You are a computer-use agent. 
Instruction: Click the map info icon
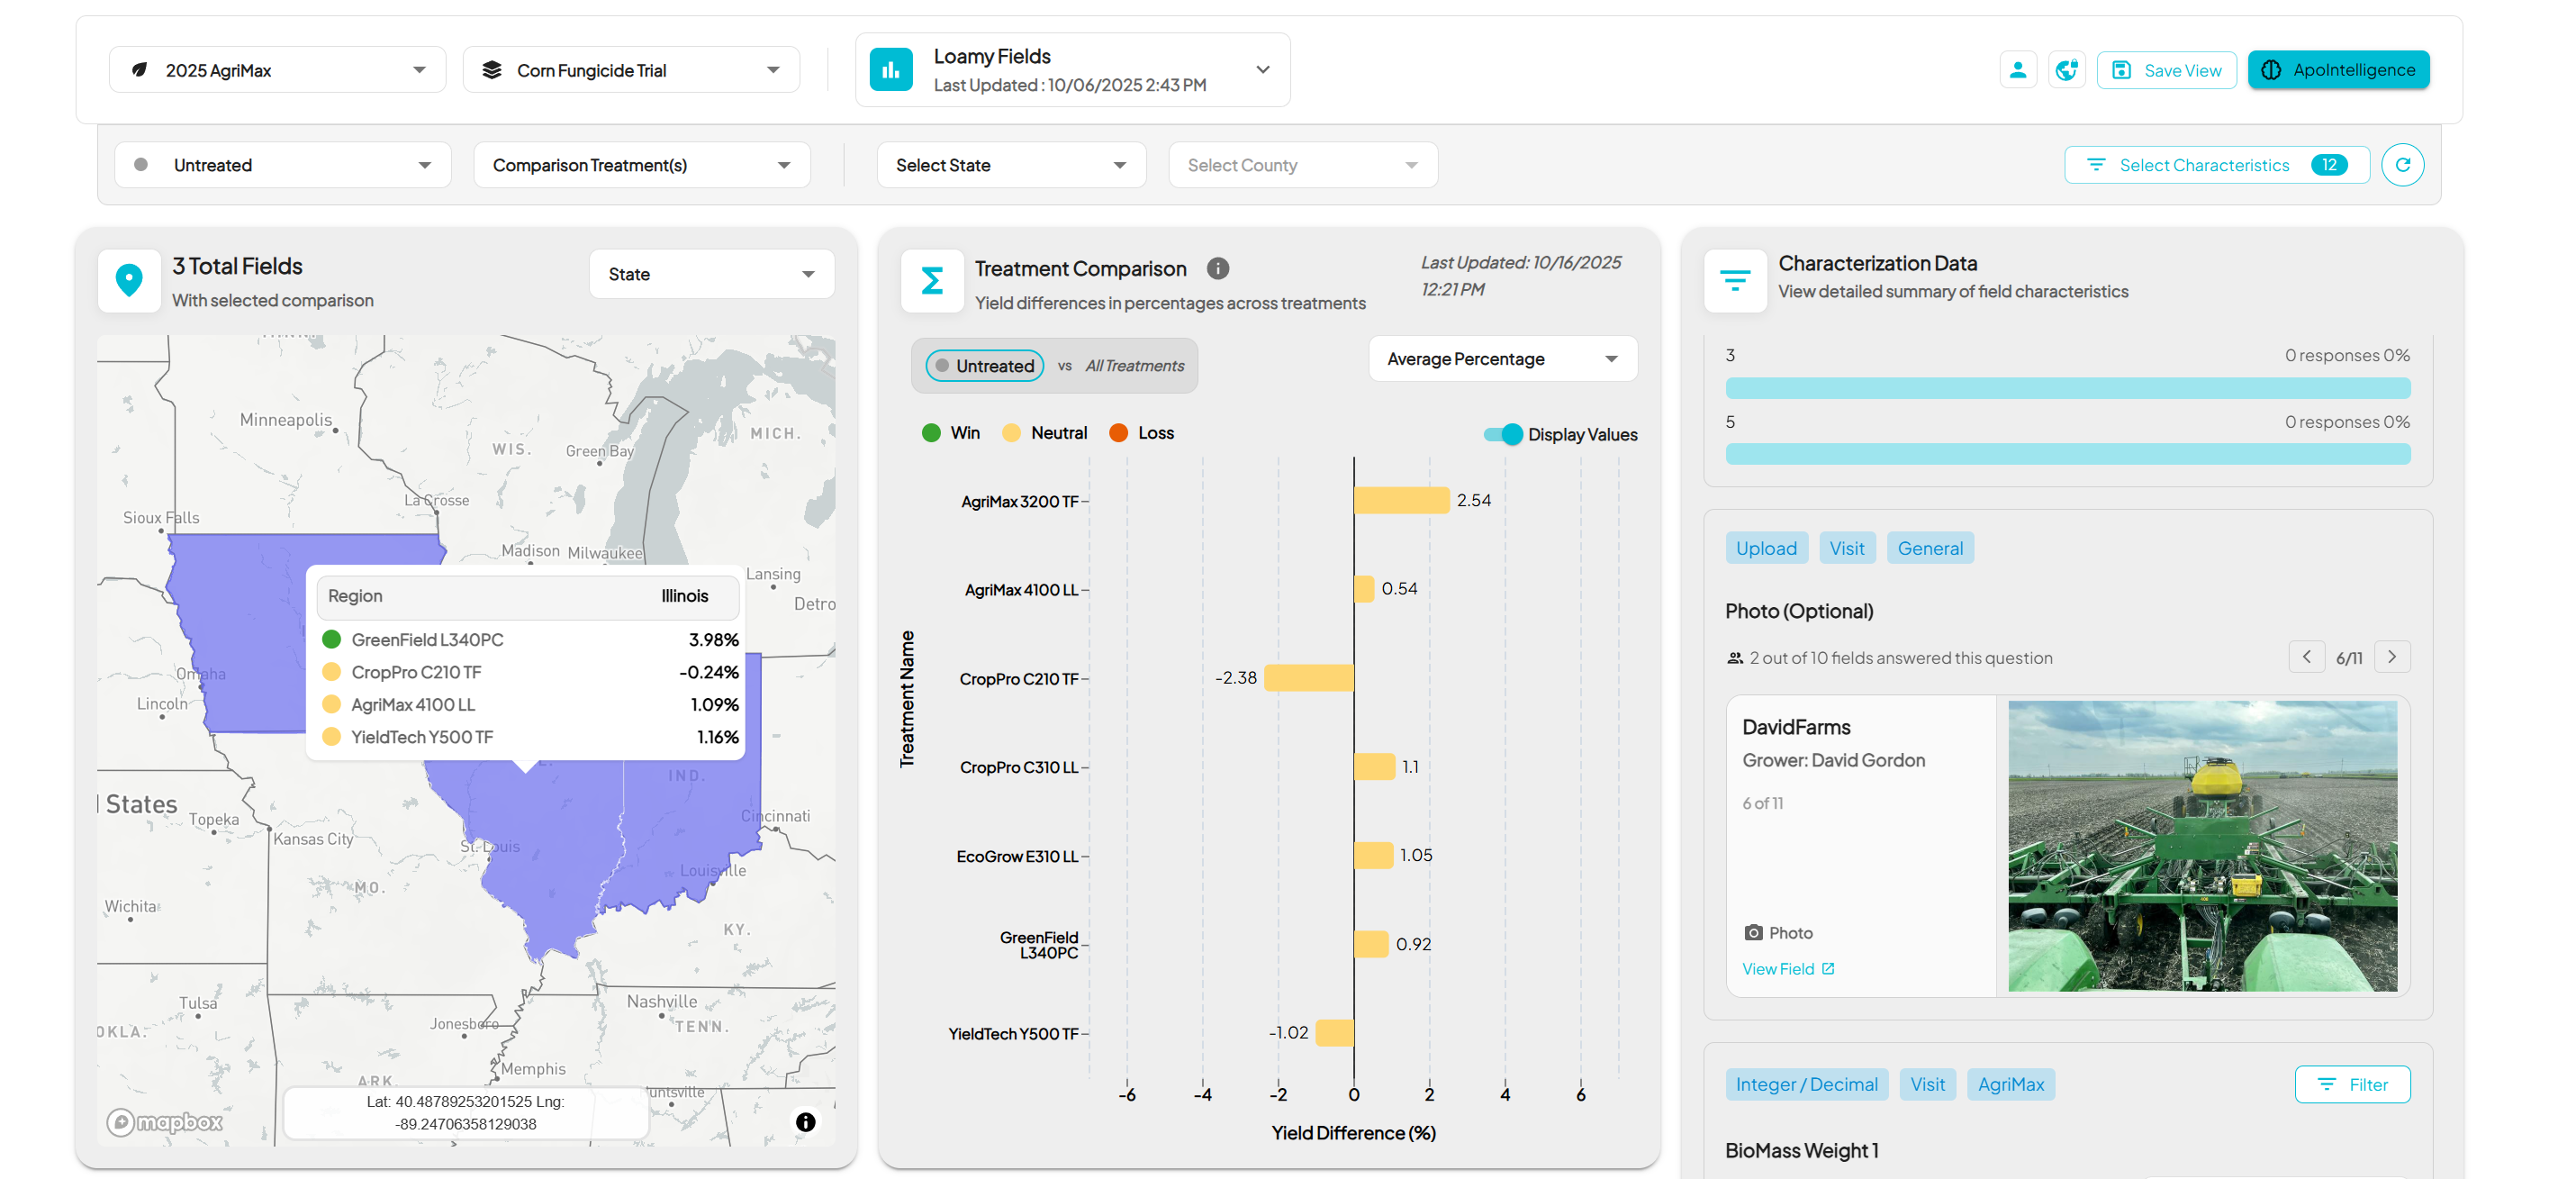coord(805,1122)
